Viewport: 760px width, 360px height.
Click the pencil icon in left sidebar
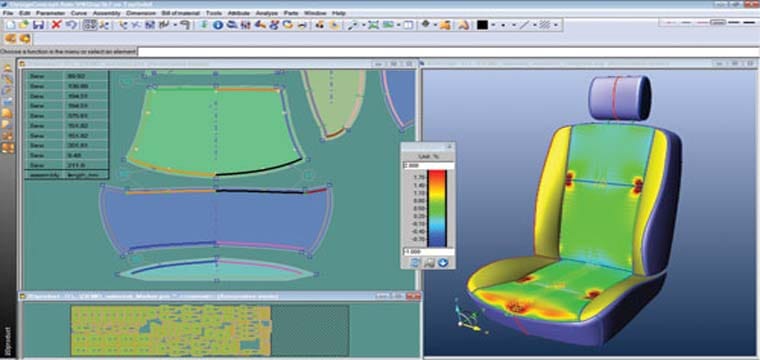tap(8, 79)
